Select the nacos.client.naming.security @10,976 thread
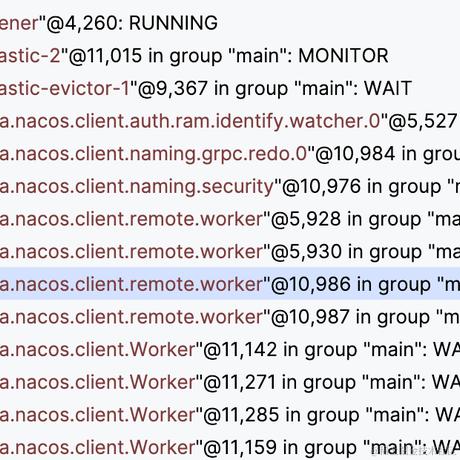The image size is (460, 460). click(230, 186)
